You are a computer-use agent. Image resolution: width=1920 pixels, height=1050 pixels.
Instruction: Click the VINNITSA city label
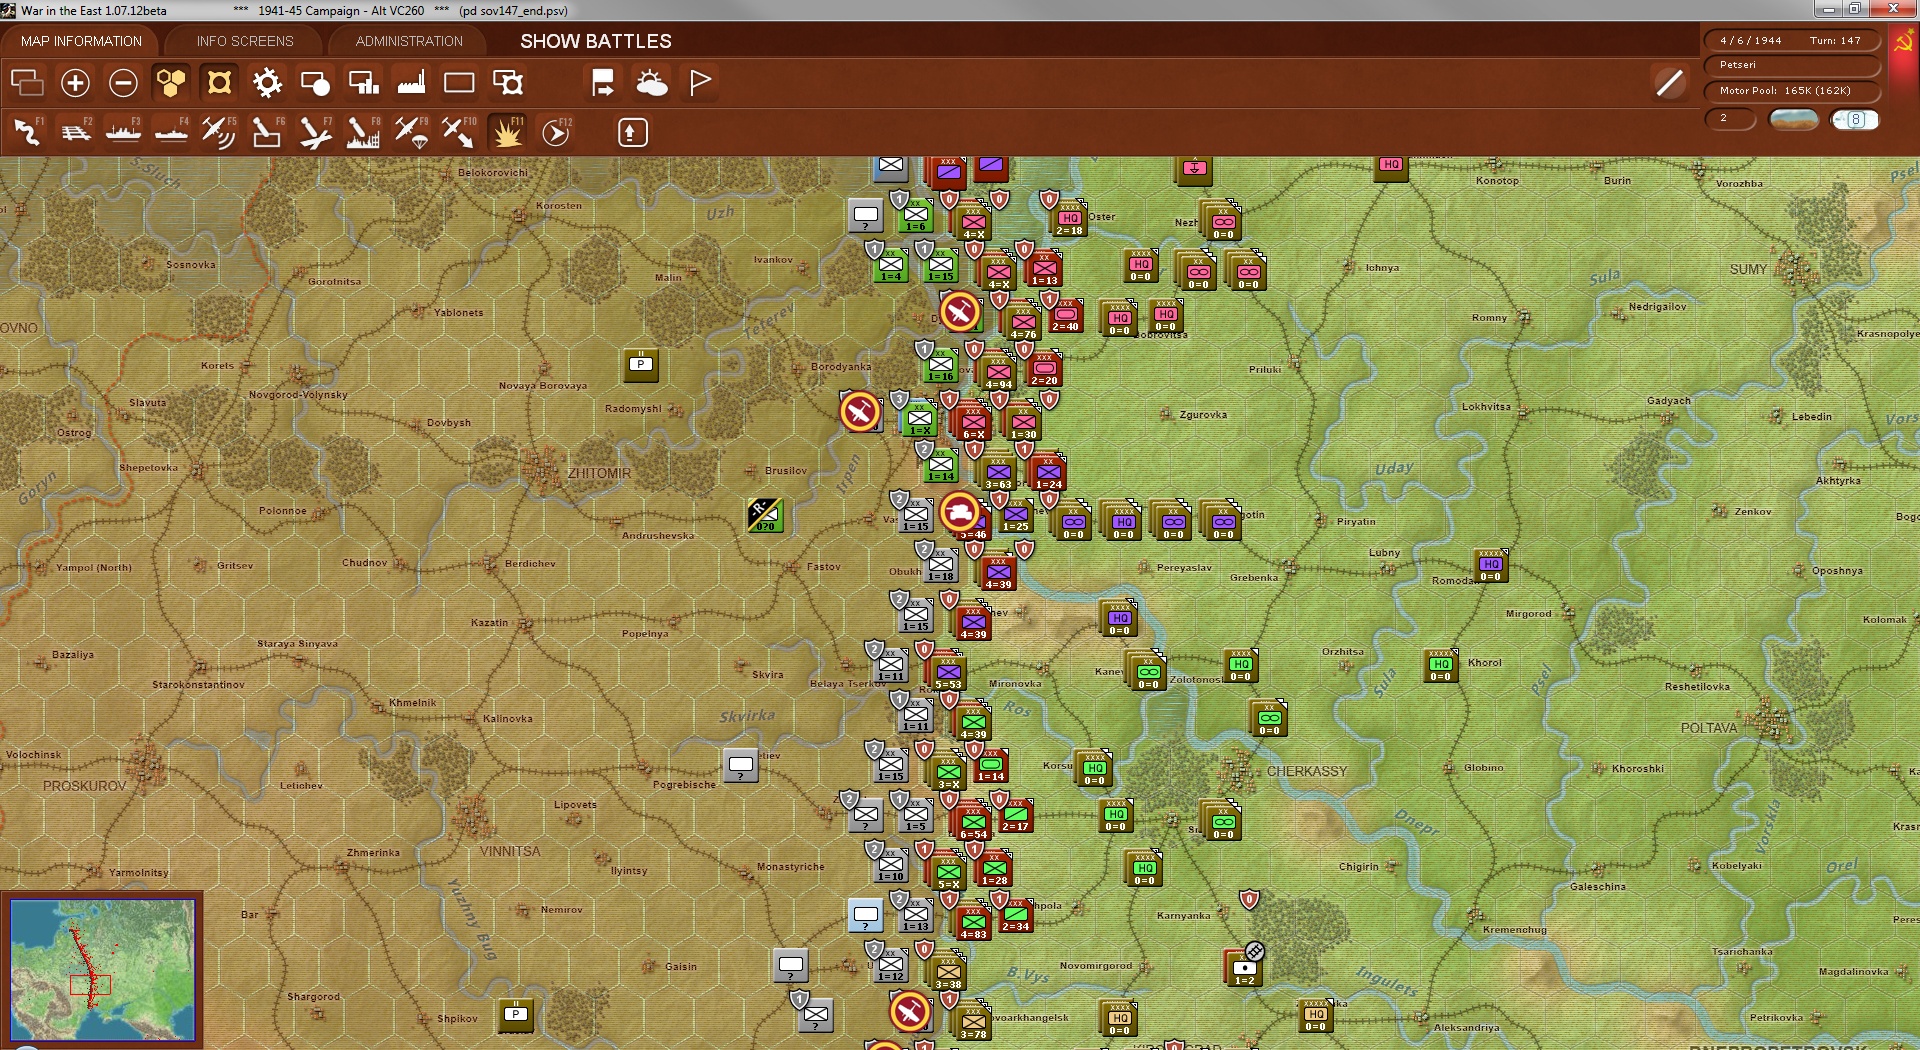pyautogui.click(x=510, y=851)
